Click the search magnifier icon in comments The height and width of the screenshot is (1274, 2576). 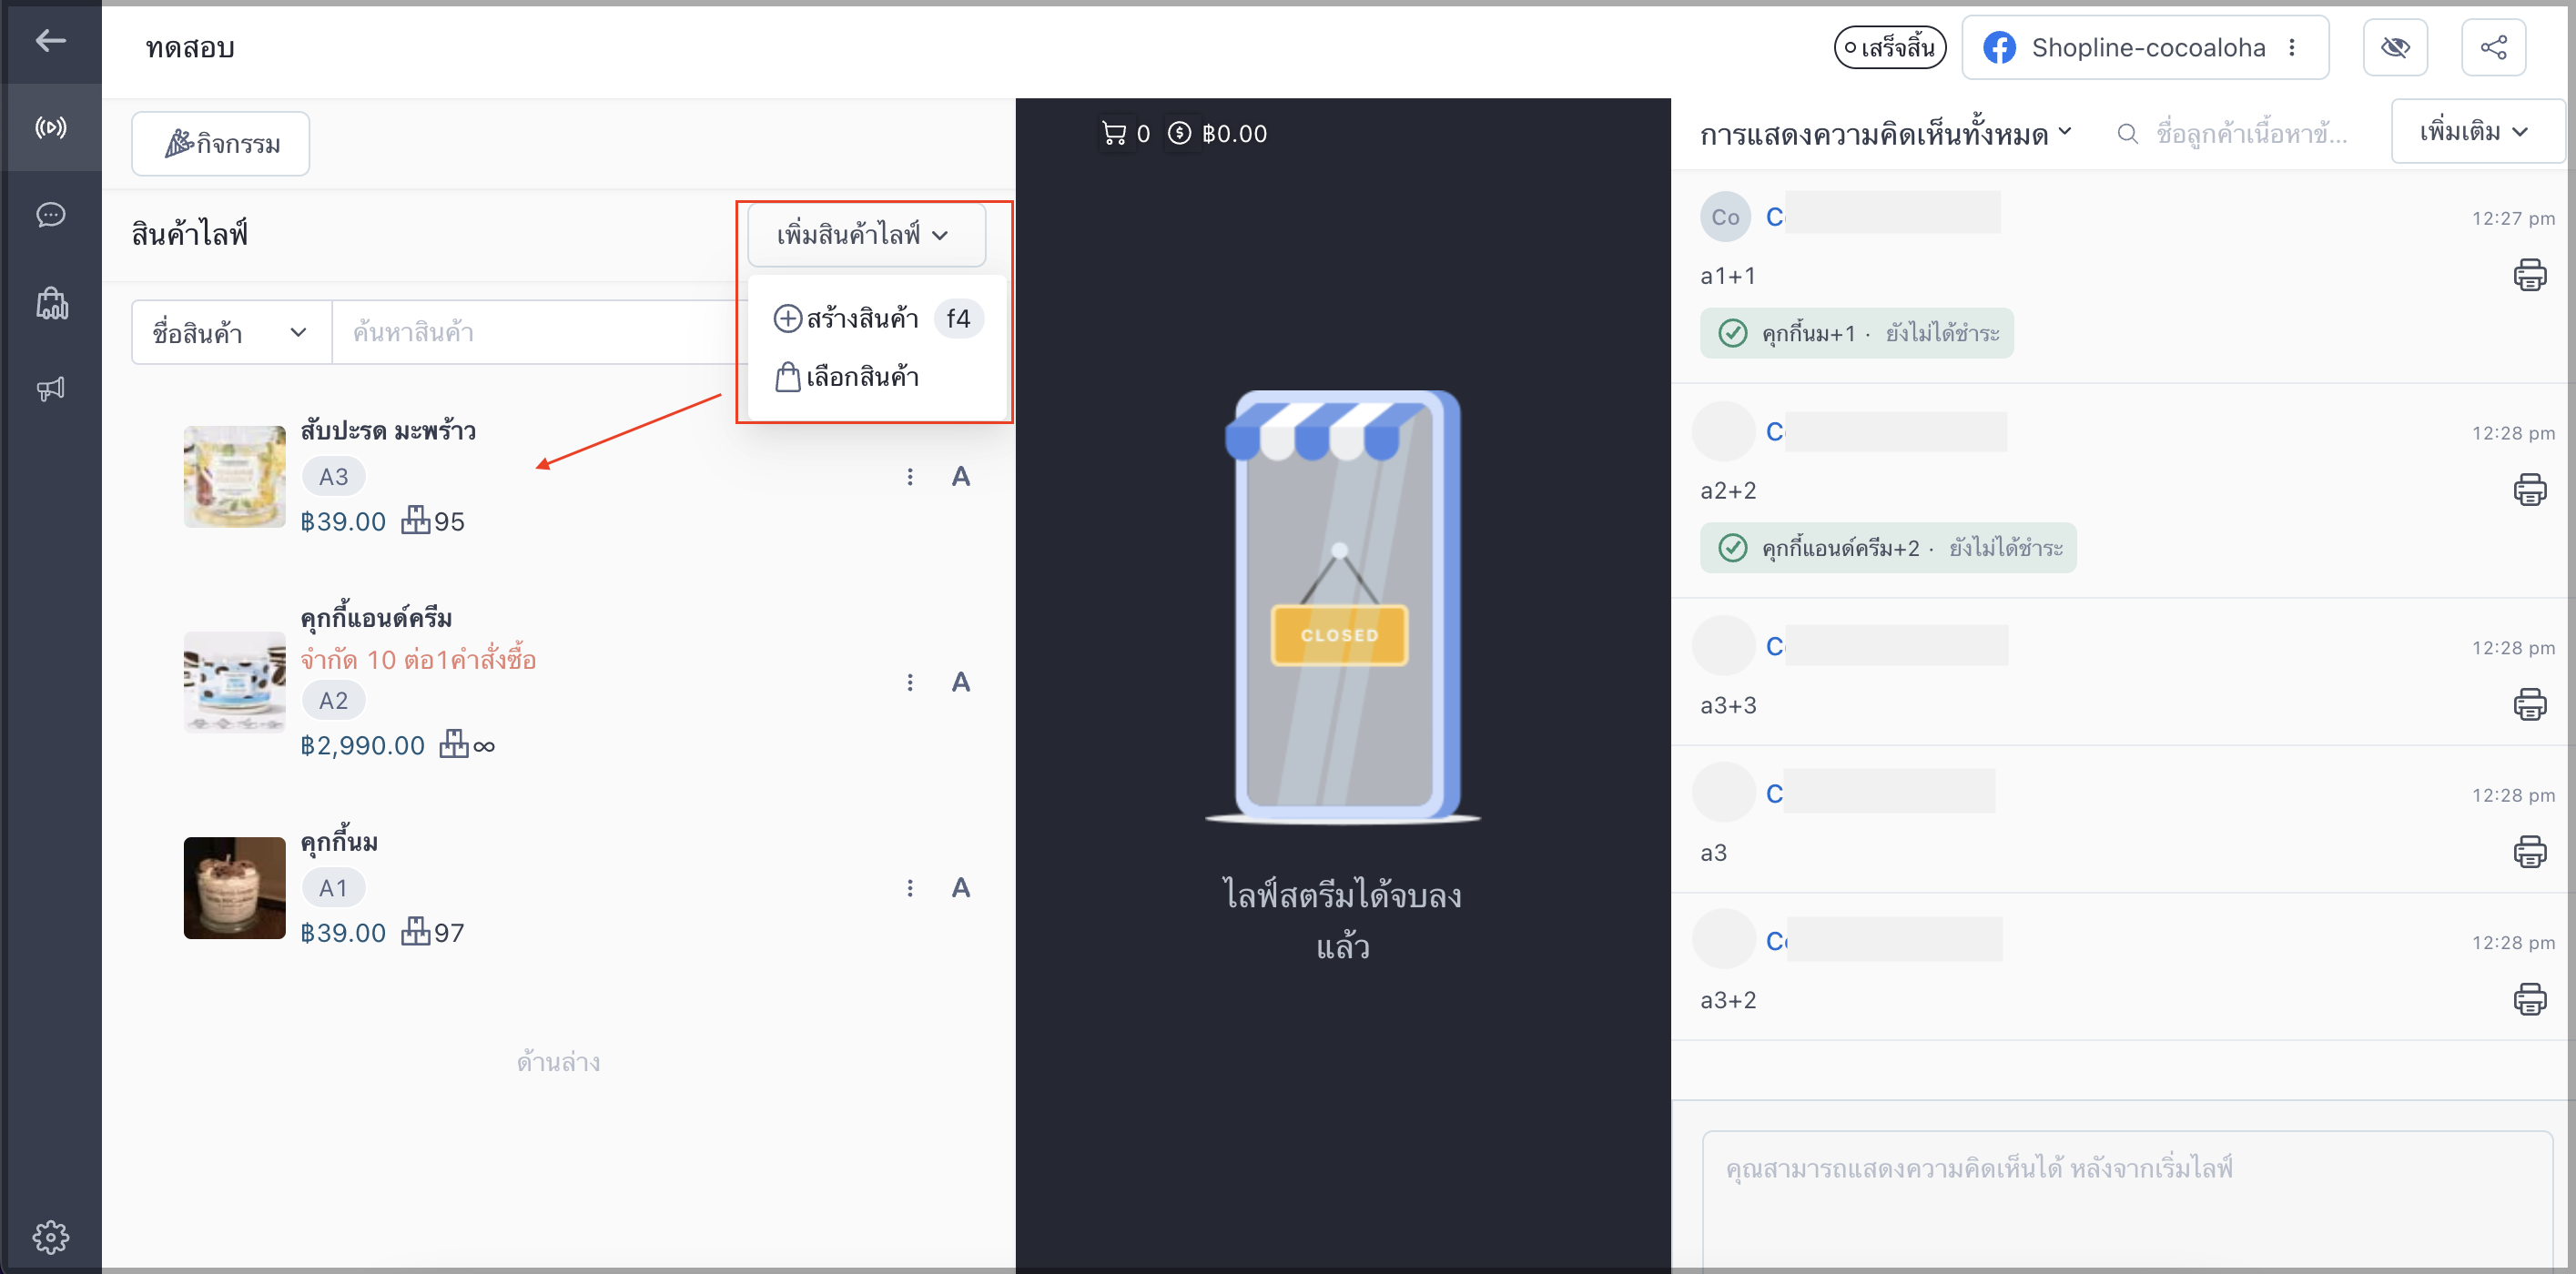click(2127, 133)
